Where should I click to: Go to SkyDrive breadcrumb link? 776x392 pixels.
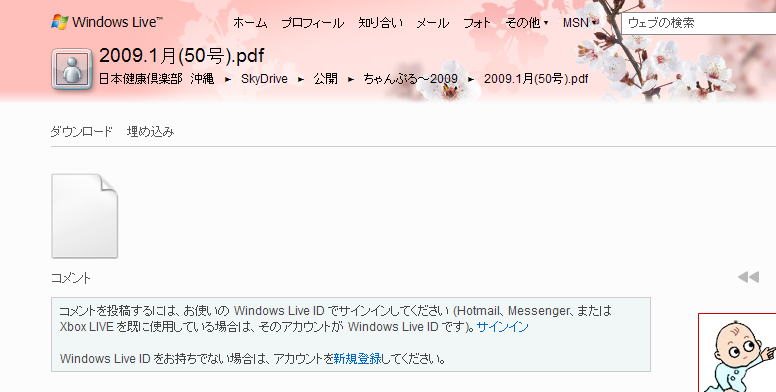264,79
